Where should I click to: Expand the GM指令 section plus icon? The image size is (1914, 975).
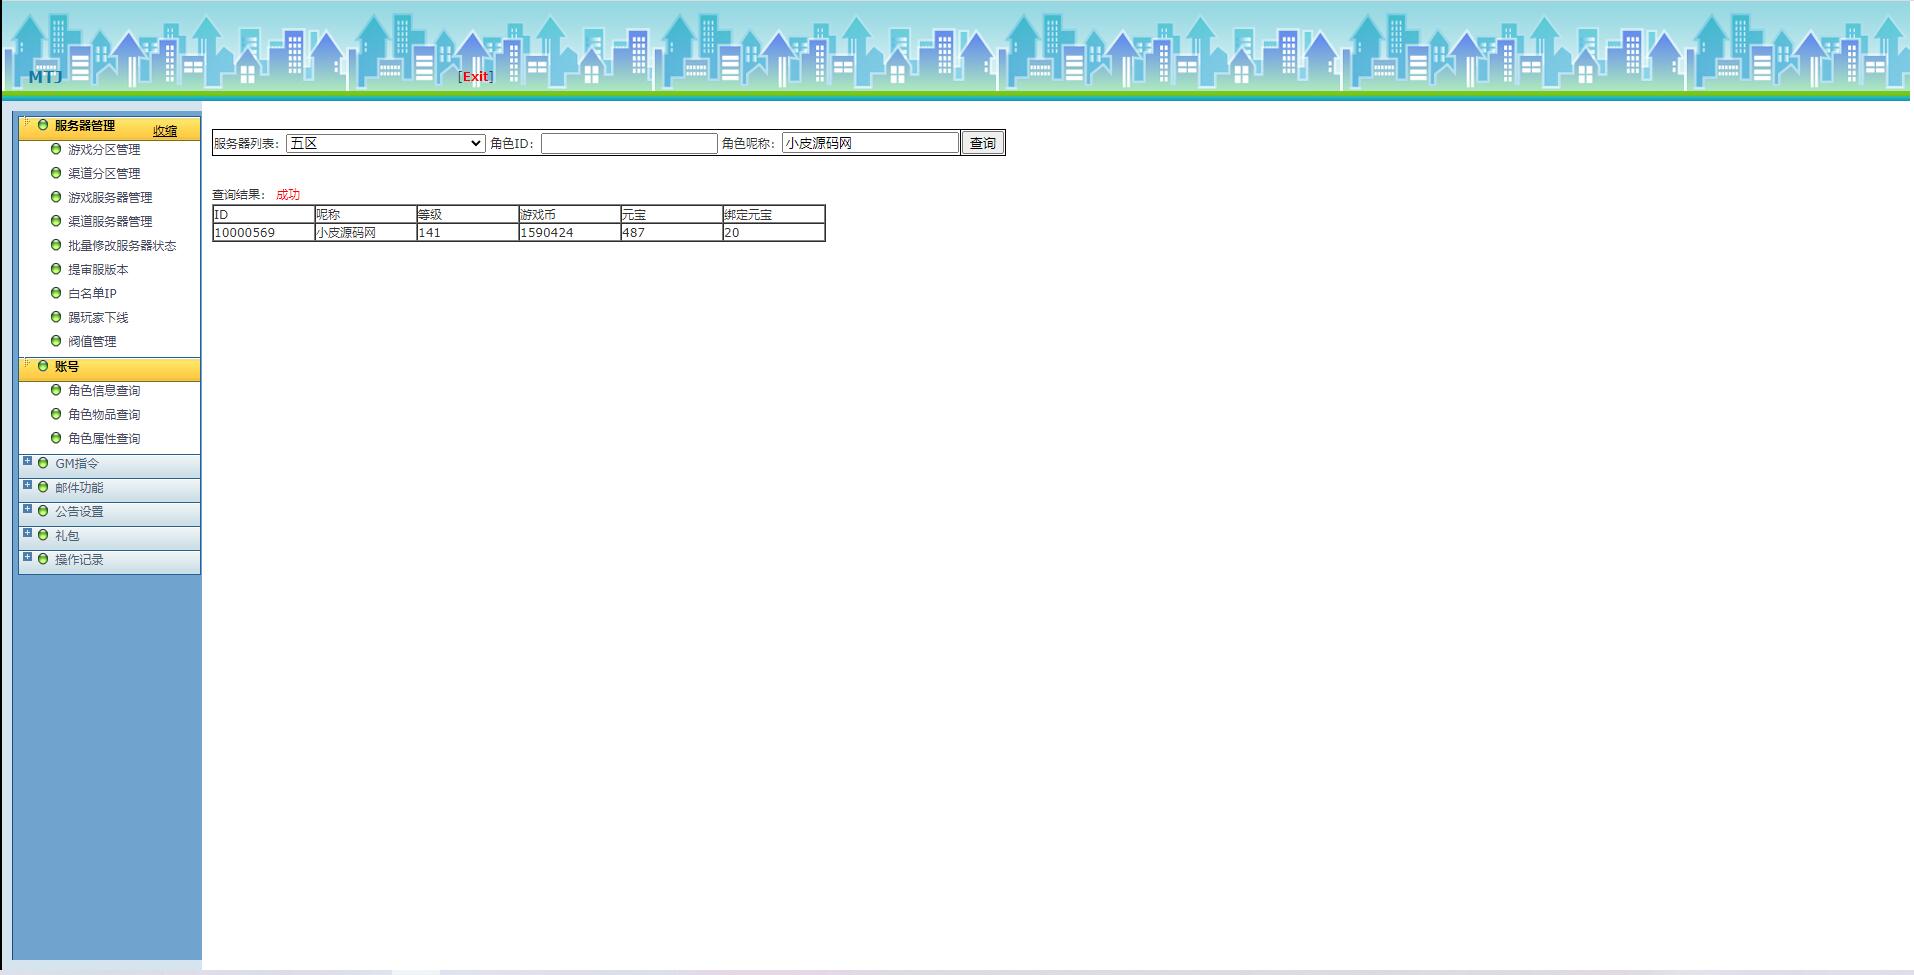coord(28,461)
